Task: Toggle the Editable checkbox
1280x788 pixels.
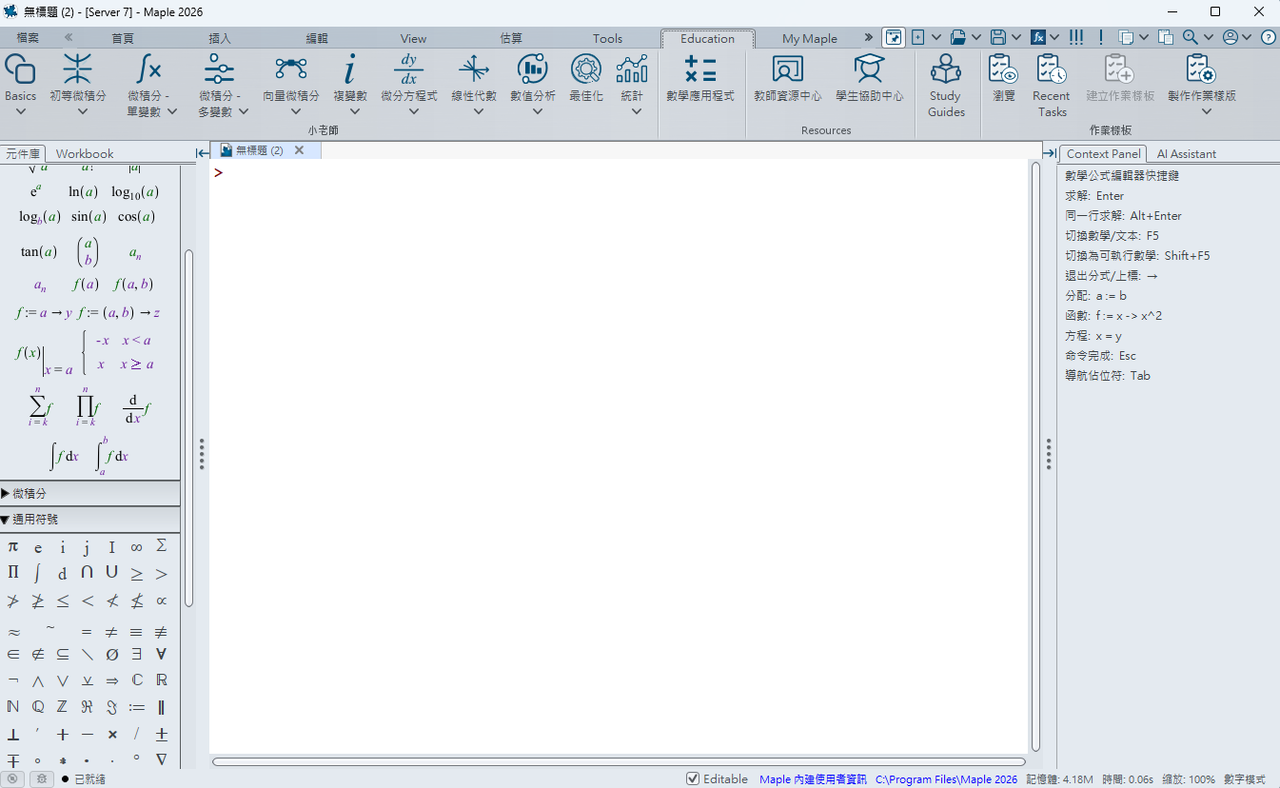Action: (x=693, y=779)
